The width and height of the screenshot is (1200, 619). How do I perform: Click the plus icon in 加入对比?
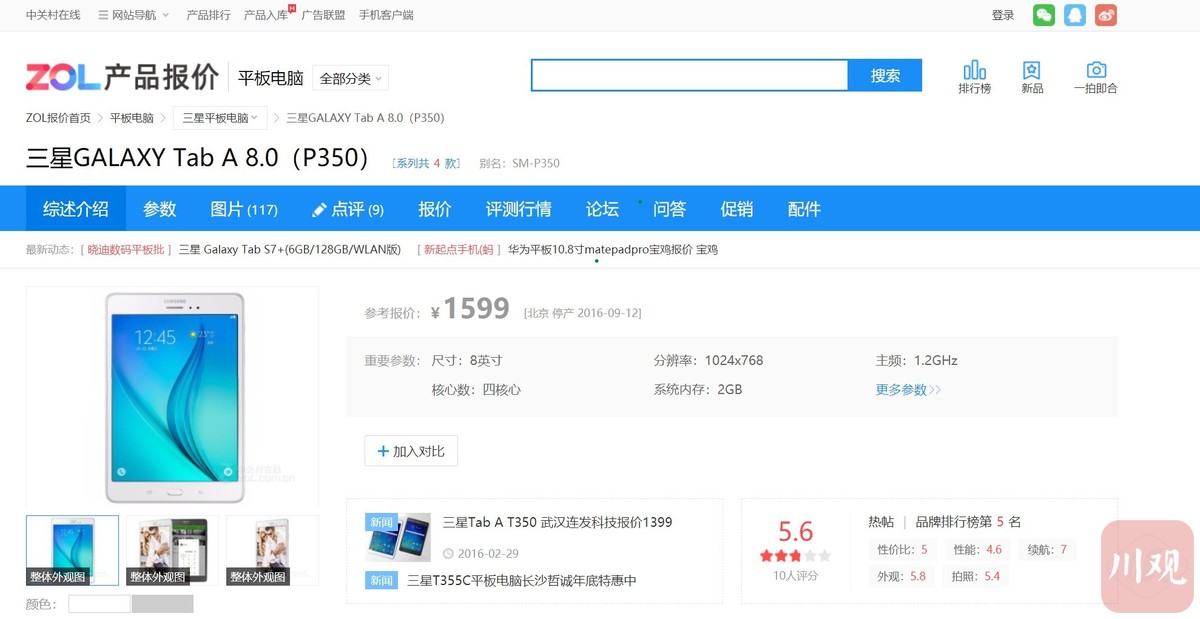click(x=383, y=451)
